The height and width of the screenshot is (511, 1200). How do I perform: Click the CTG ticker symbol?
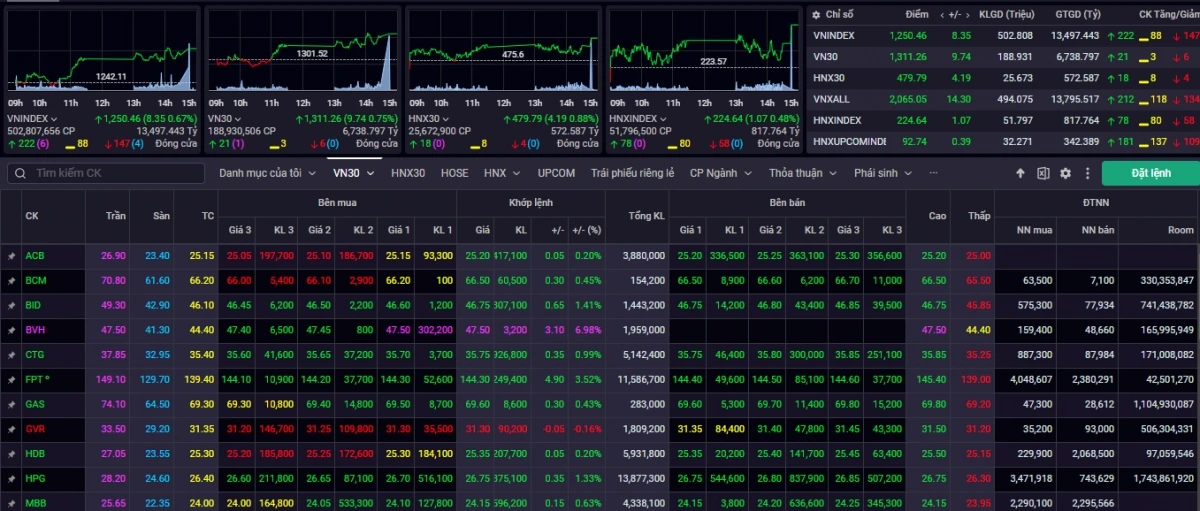pos(35,355)
